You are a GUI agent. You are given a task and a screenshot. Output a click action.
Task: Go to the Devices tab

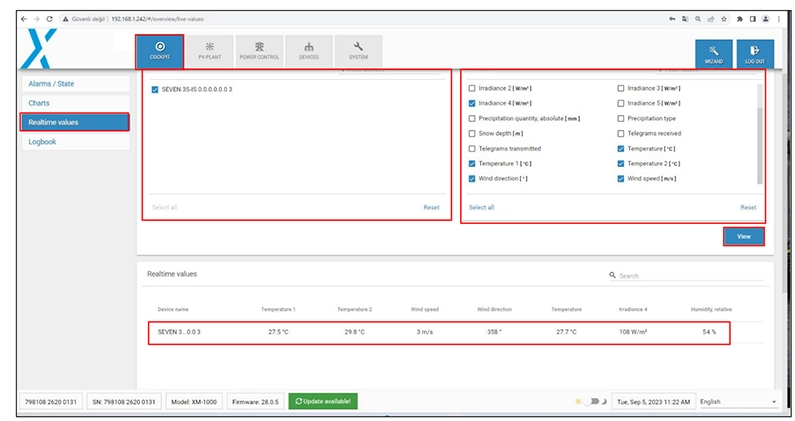(x=309, y=52)
